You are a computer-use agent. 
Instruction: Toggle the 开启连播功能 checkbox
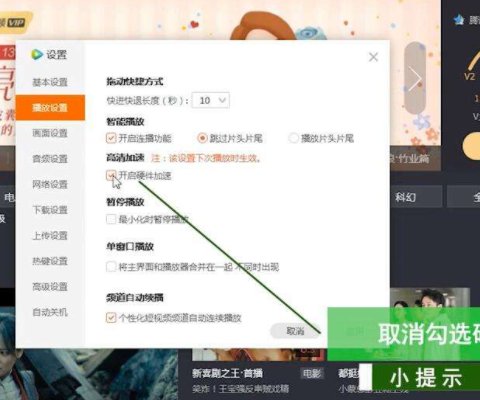pyautogui.click(x=111, y=138)
